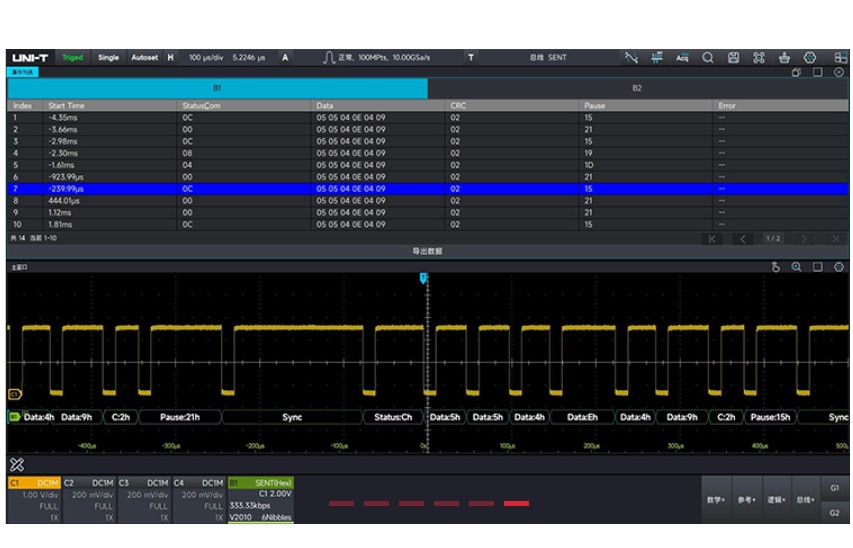Click the 导出数据 export data button
Image resolution: width=853 pixels, height=548 pixels.
[426, 251]
